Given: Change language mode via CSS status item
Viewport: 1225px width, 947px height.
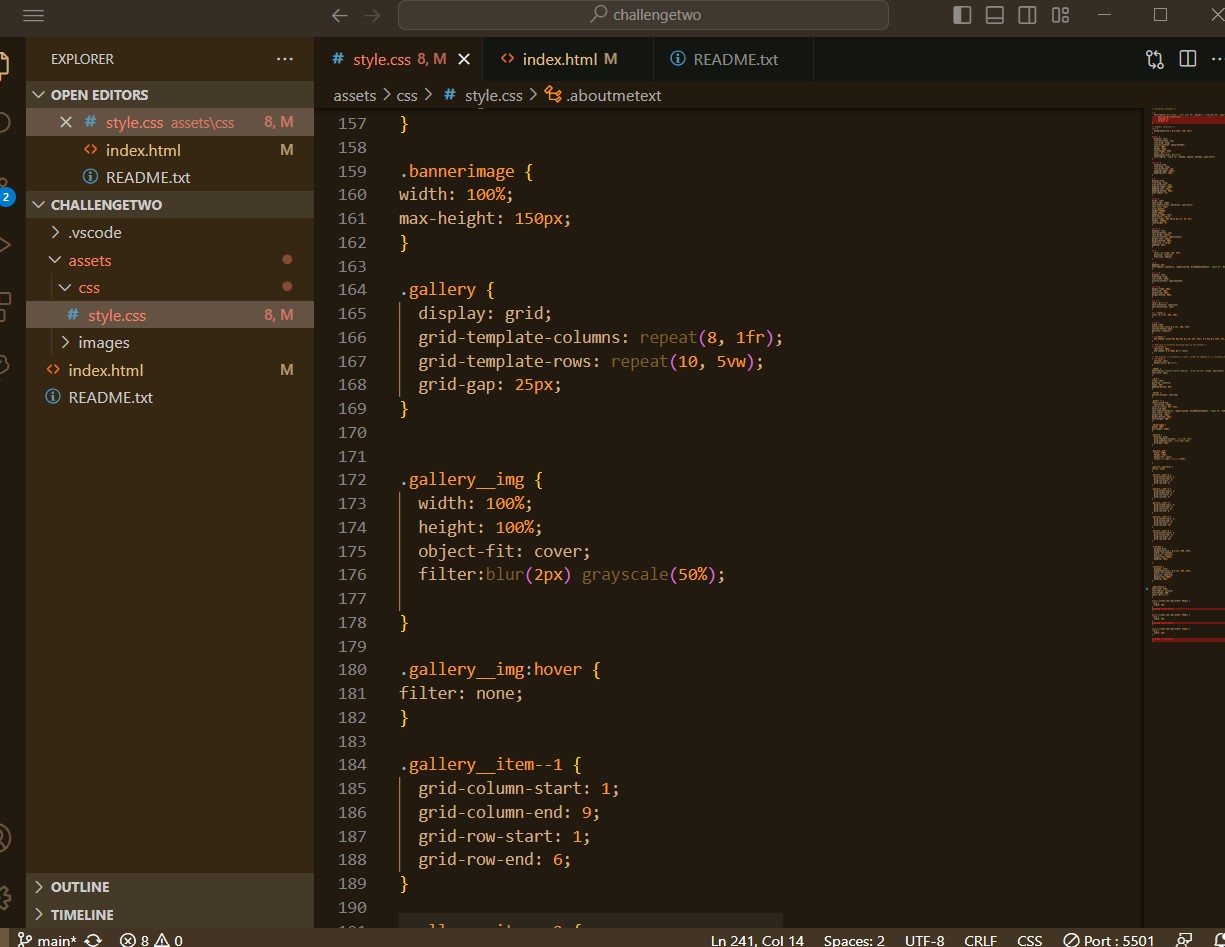Looking at the screenshot, I should point(1029,940).
